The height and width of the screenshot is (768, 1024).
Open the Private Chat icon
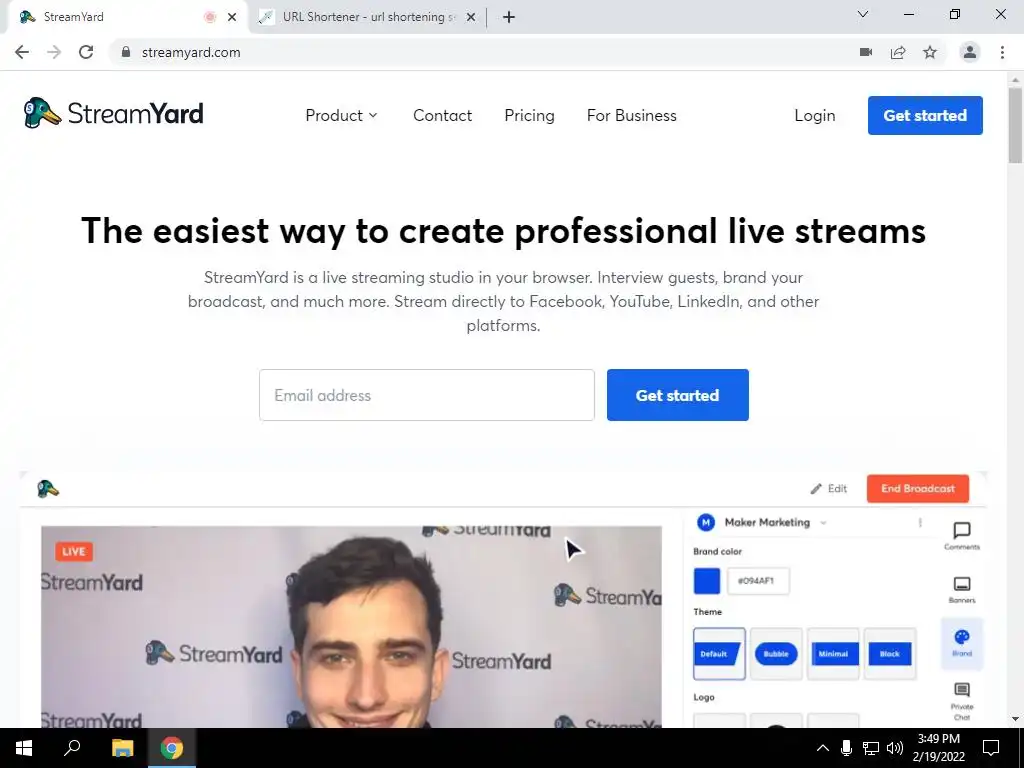pos(962,701)
